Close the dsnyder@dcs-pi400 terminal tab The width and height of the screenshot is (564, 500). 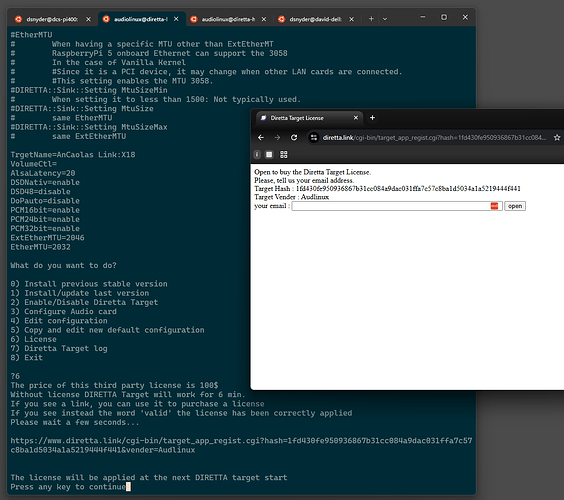pos(88,19)
